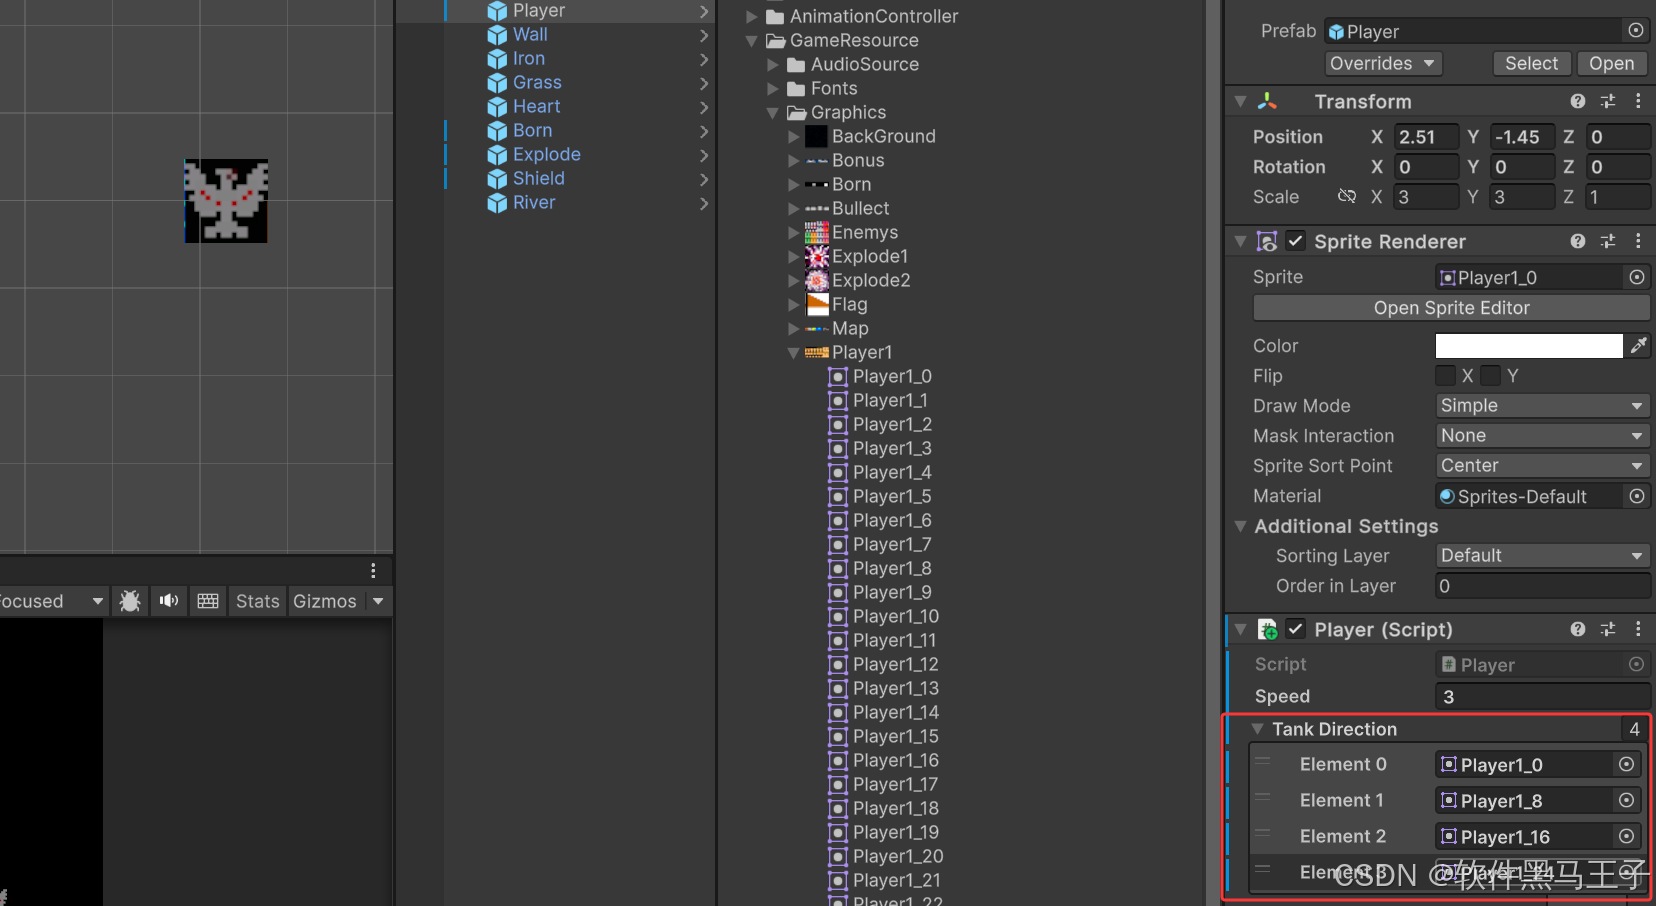Toggle the Scale constrain proportions link icon
The height and width of the screenshot is (906, 1656).
[1347, 196]
